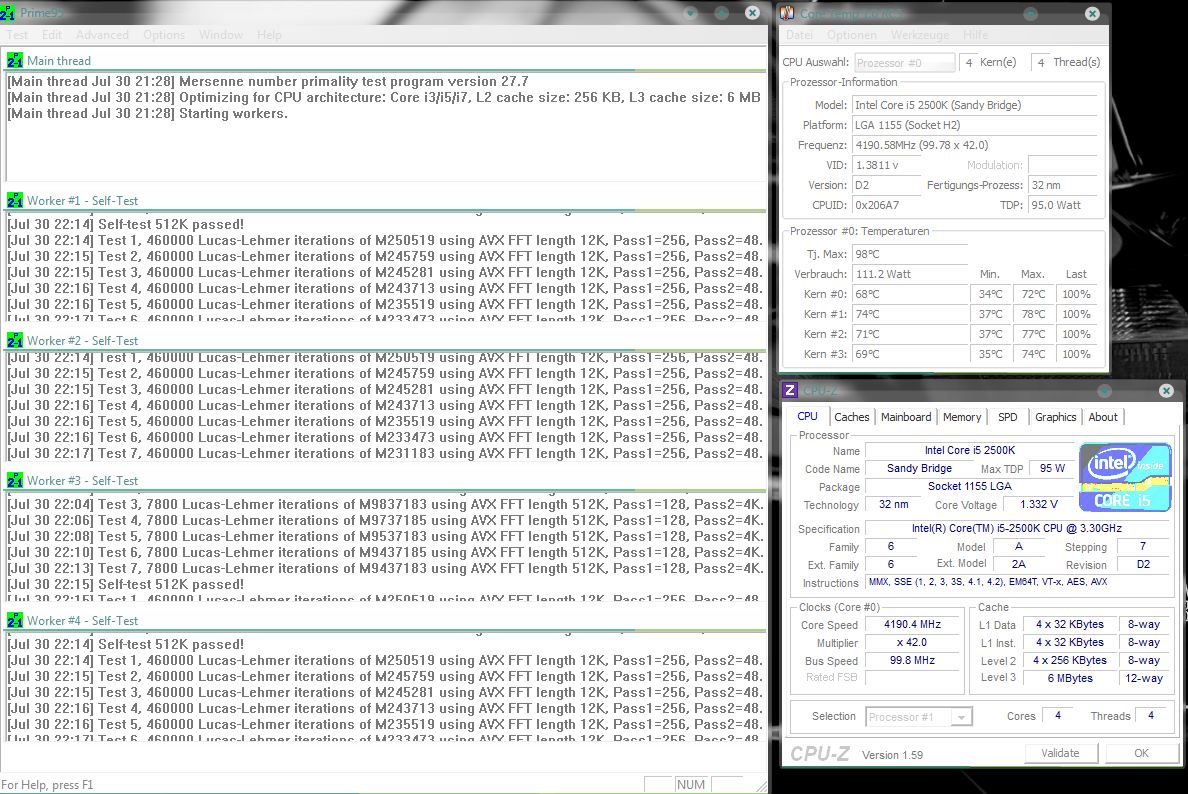1188x794 pixels.
Task: Click Prime95 icon of Main thread window
Action: pos(14,61)
